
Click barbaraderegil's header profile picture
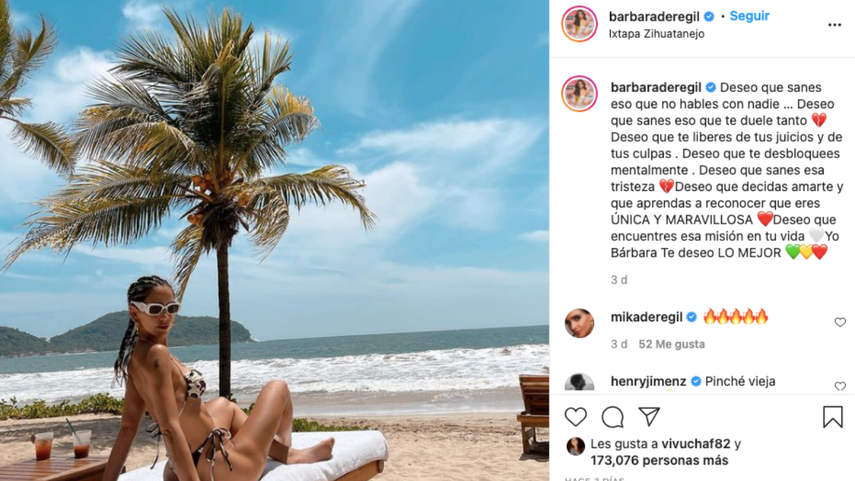click(579, 24)
